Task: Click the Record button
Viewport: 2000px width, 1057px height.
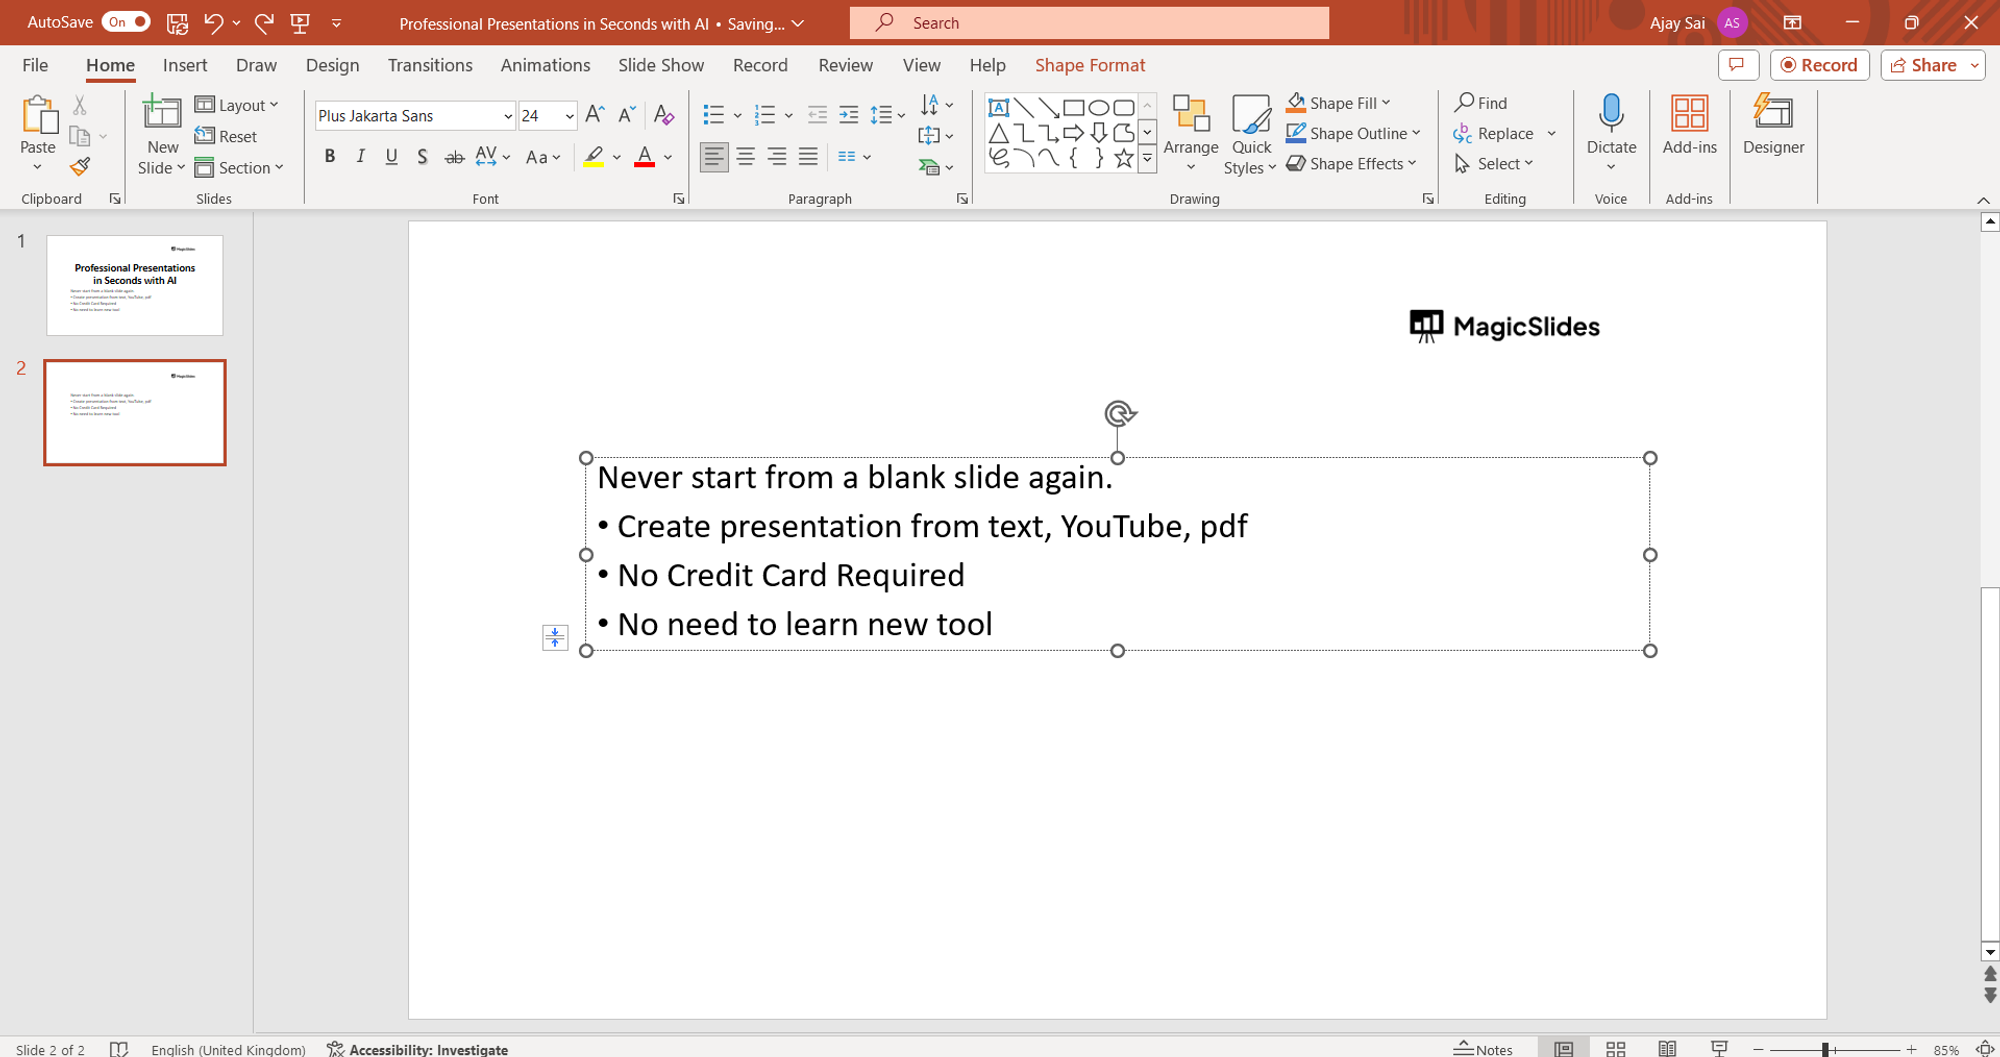Action: (1820, 65)
